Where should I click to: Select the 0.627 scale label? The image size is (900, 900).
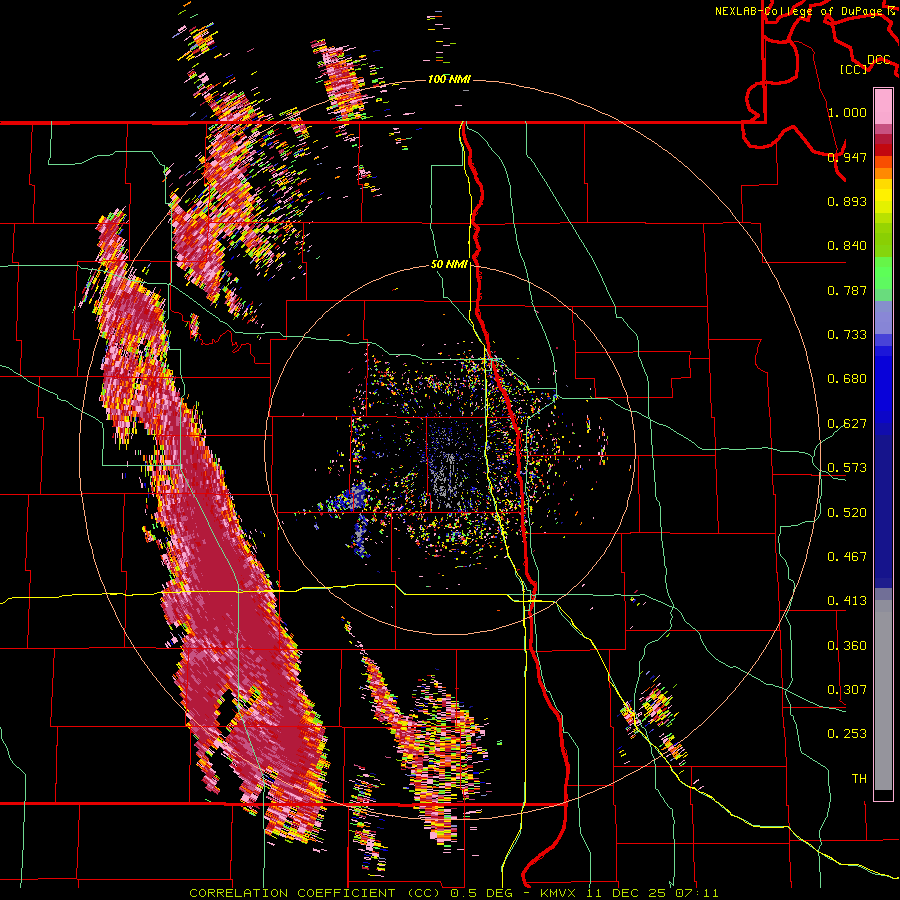(847, 424)
